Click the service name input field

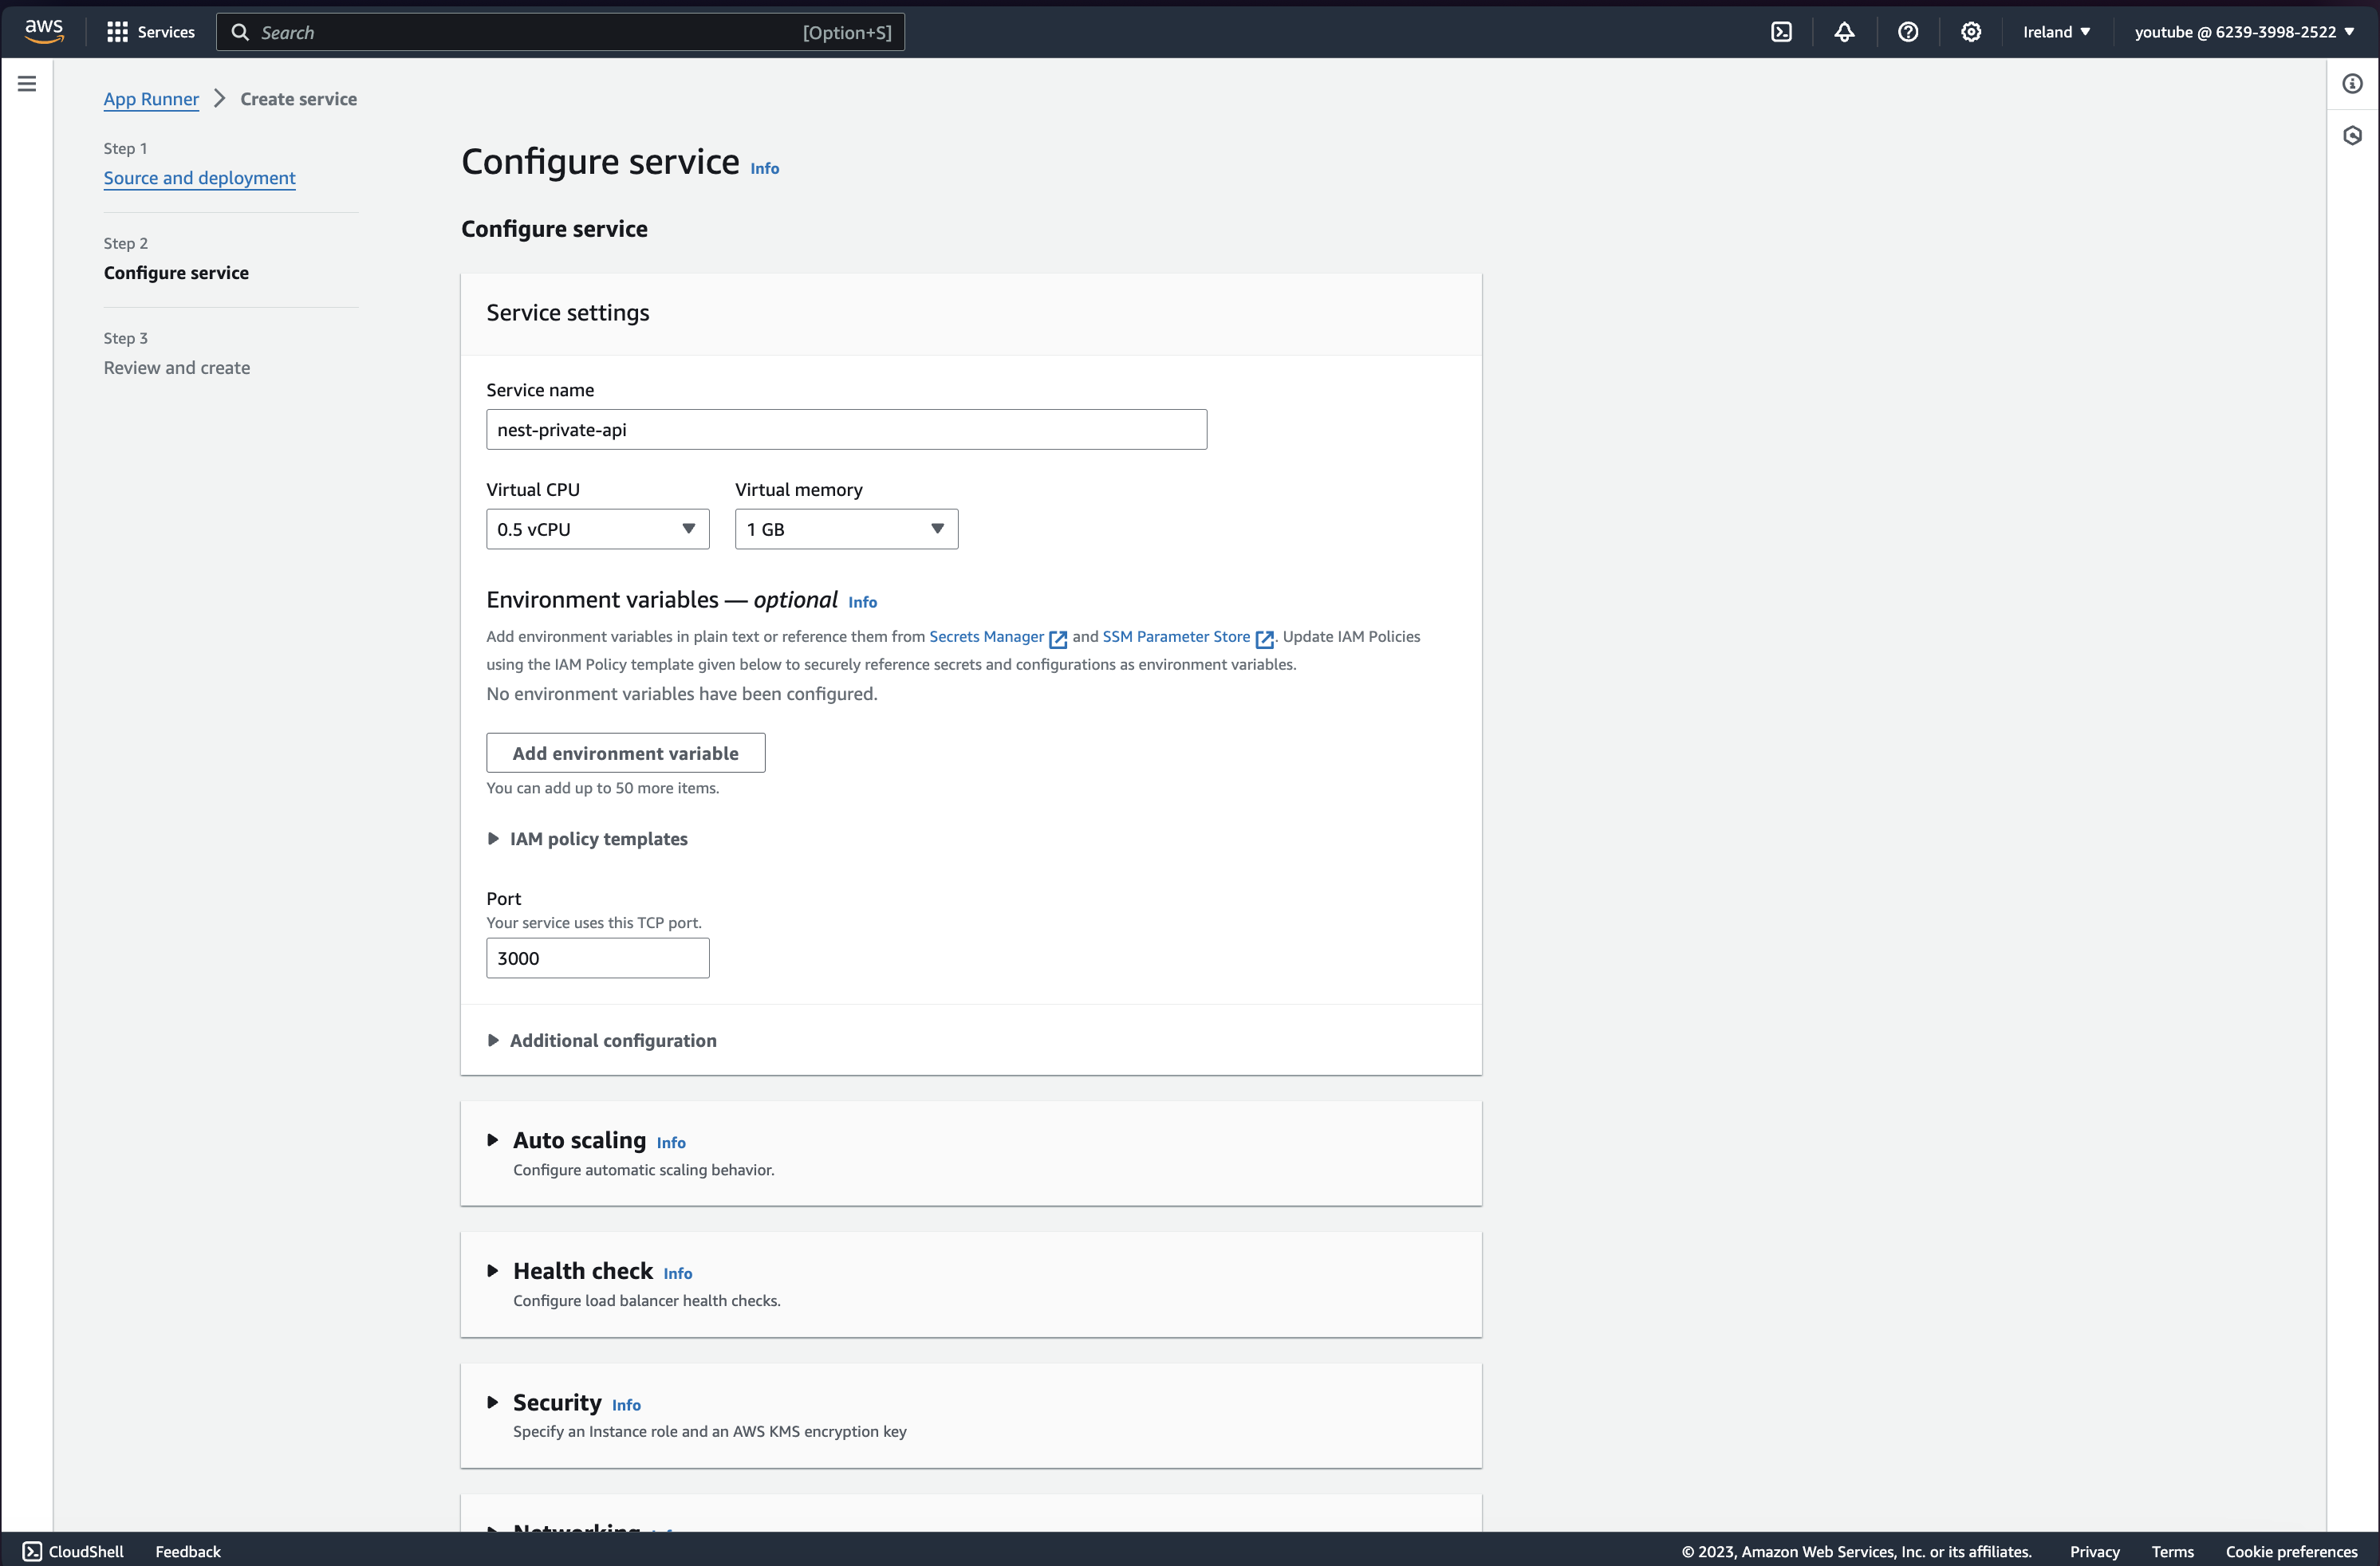point(845,428)
